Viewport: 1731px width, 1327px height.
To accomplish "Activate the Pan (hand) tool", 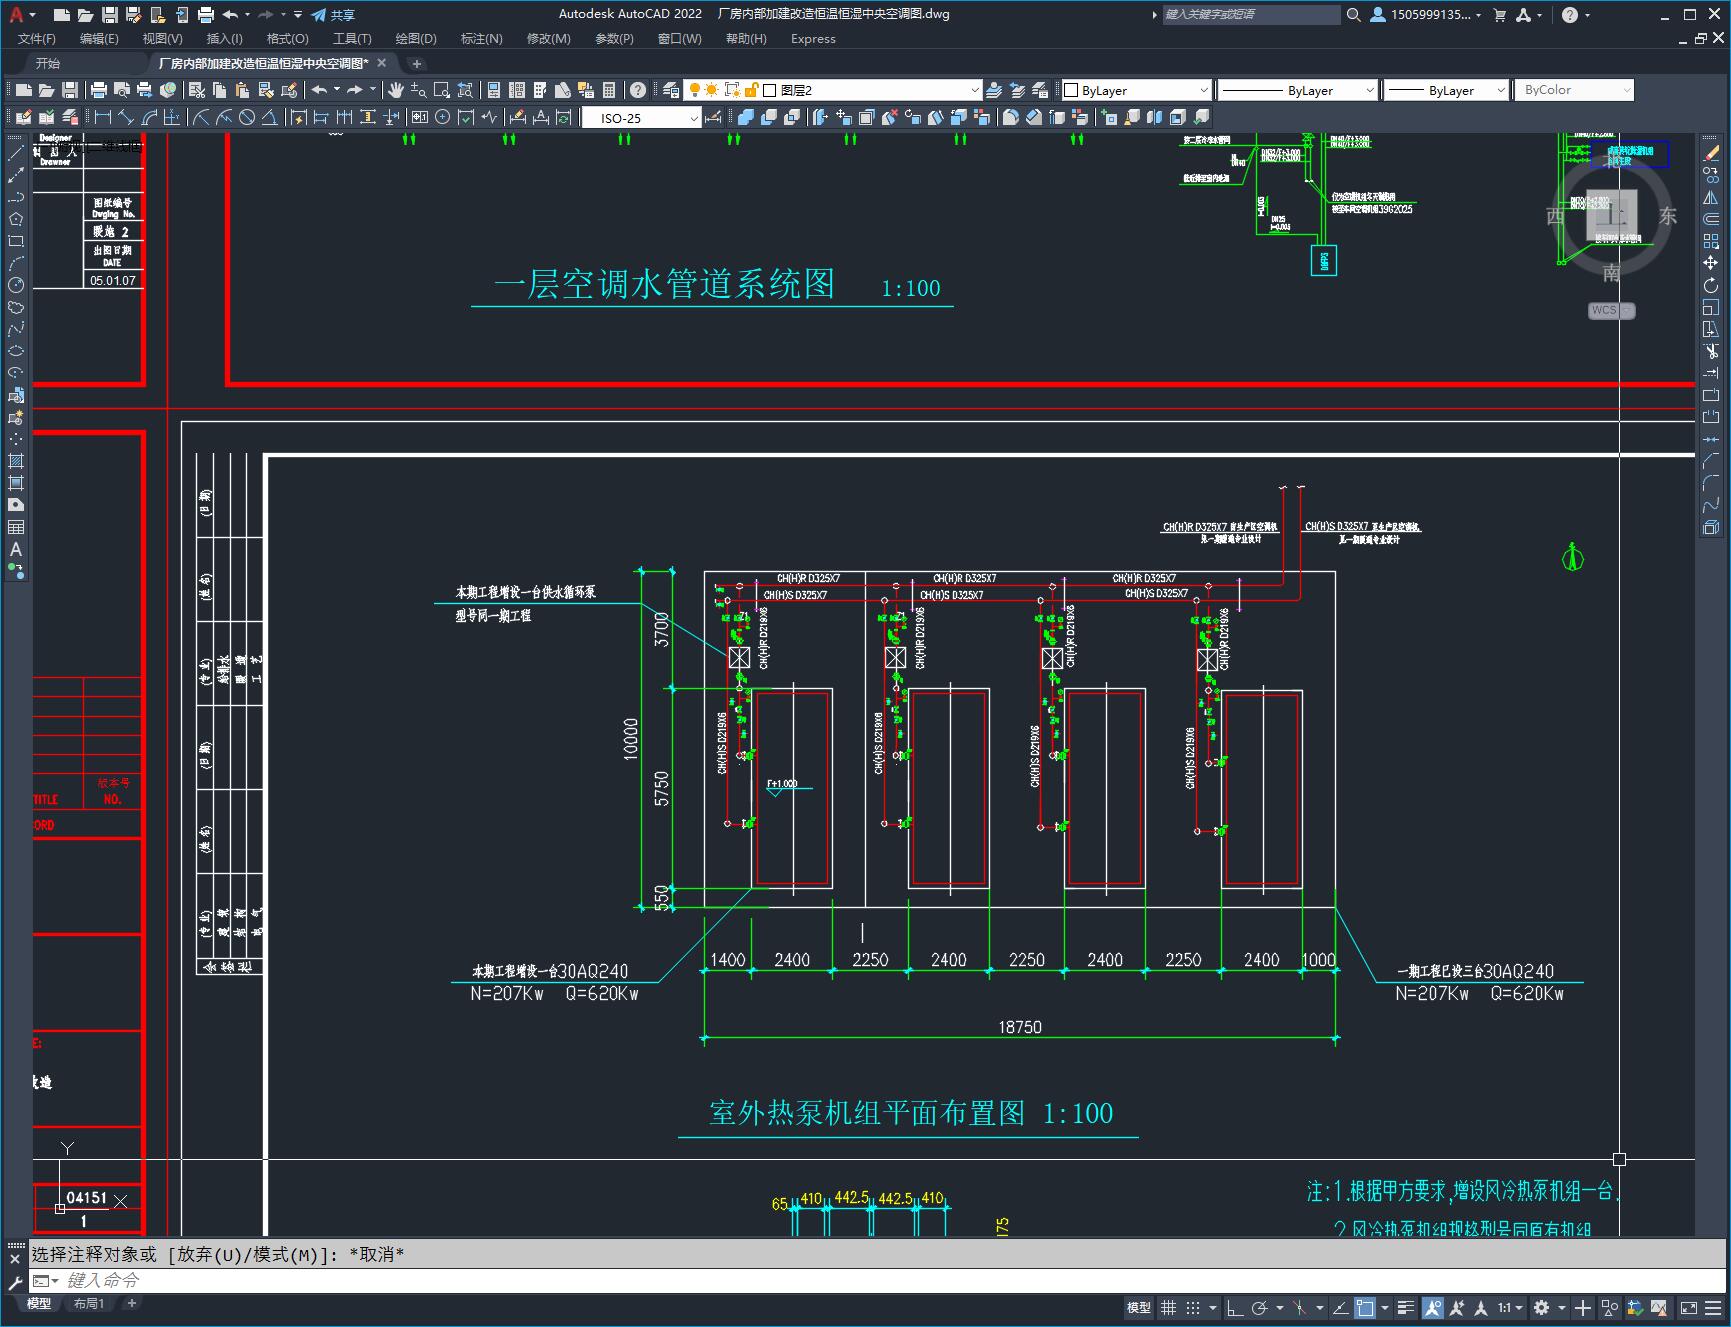I will pos(396,90).
